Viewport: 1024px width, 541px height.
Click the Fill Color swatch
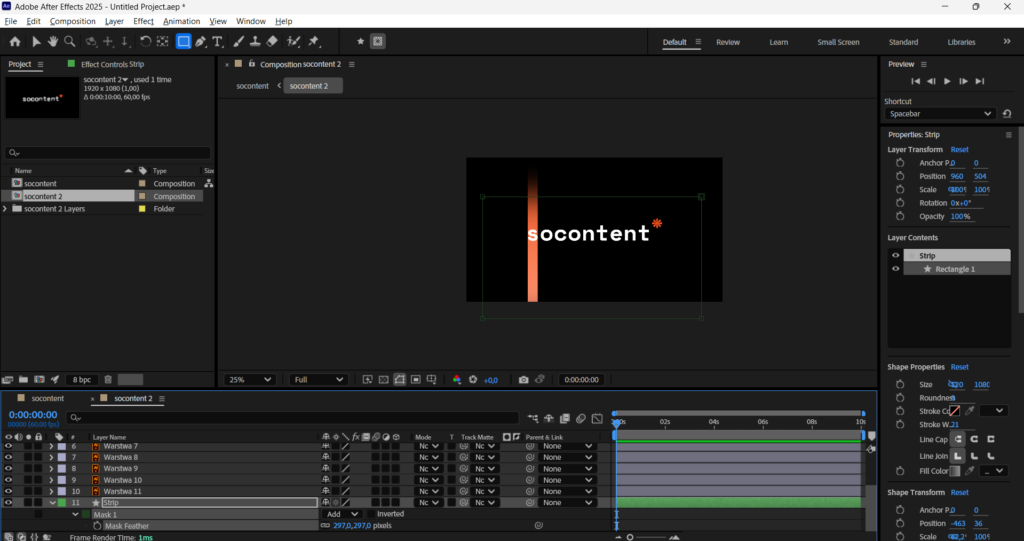click(x=955, y=471)
